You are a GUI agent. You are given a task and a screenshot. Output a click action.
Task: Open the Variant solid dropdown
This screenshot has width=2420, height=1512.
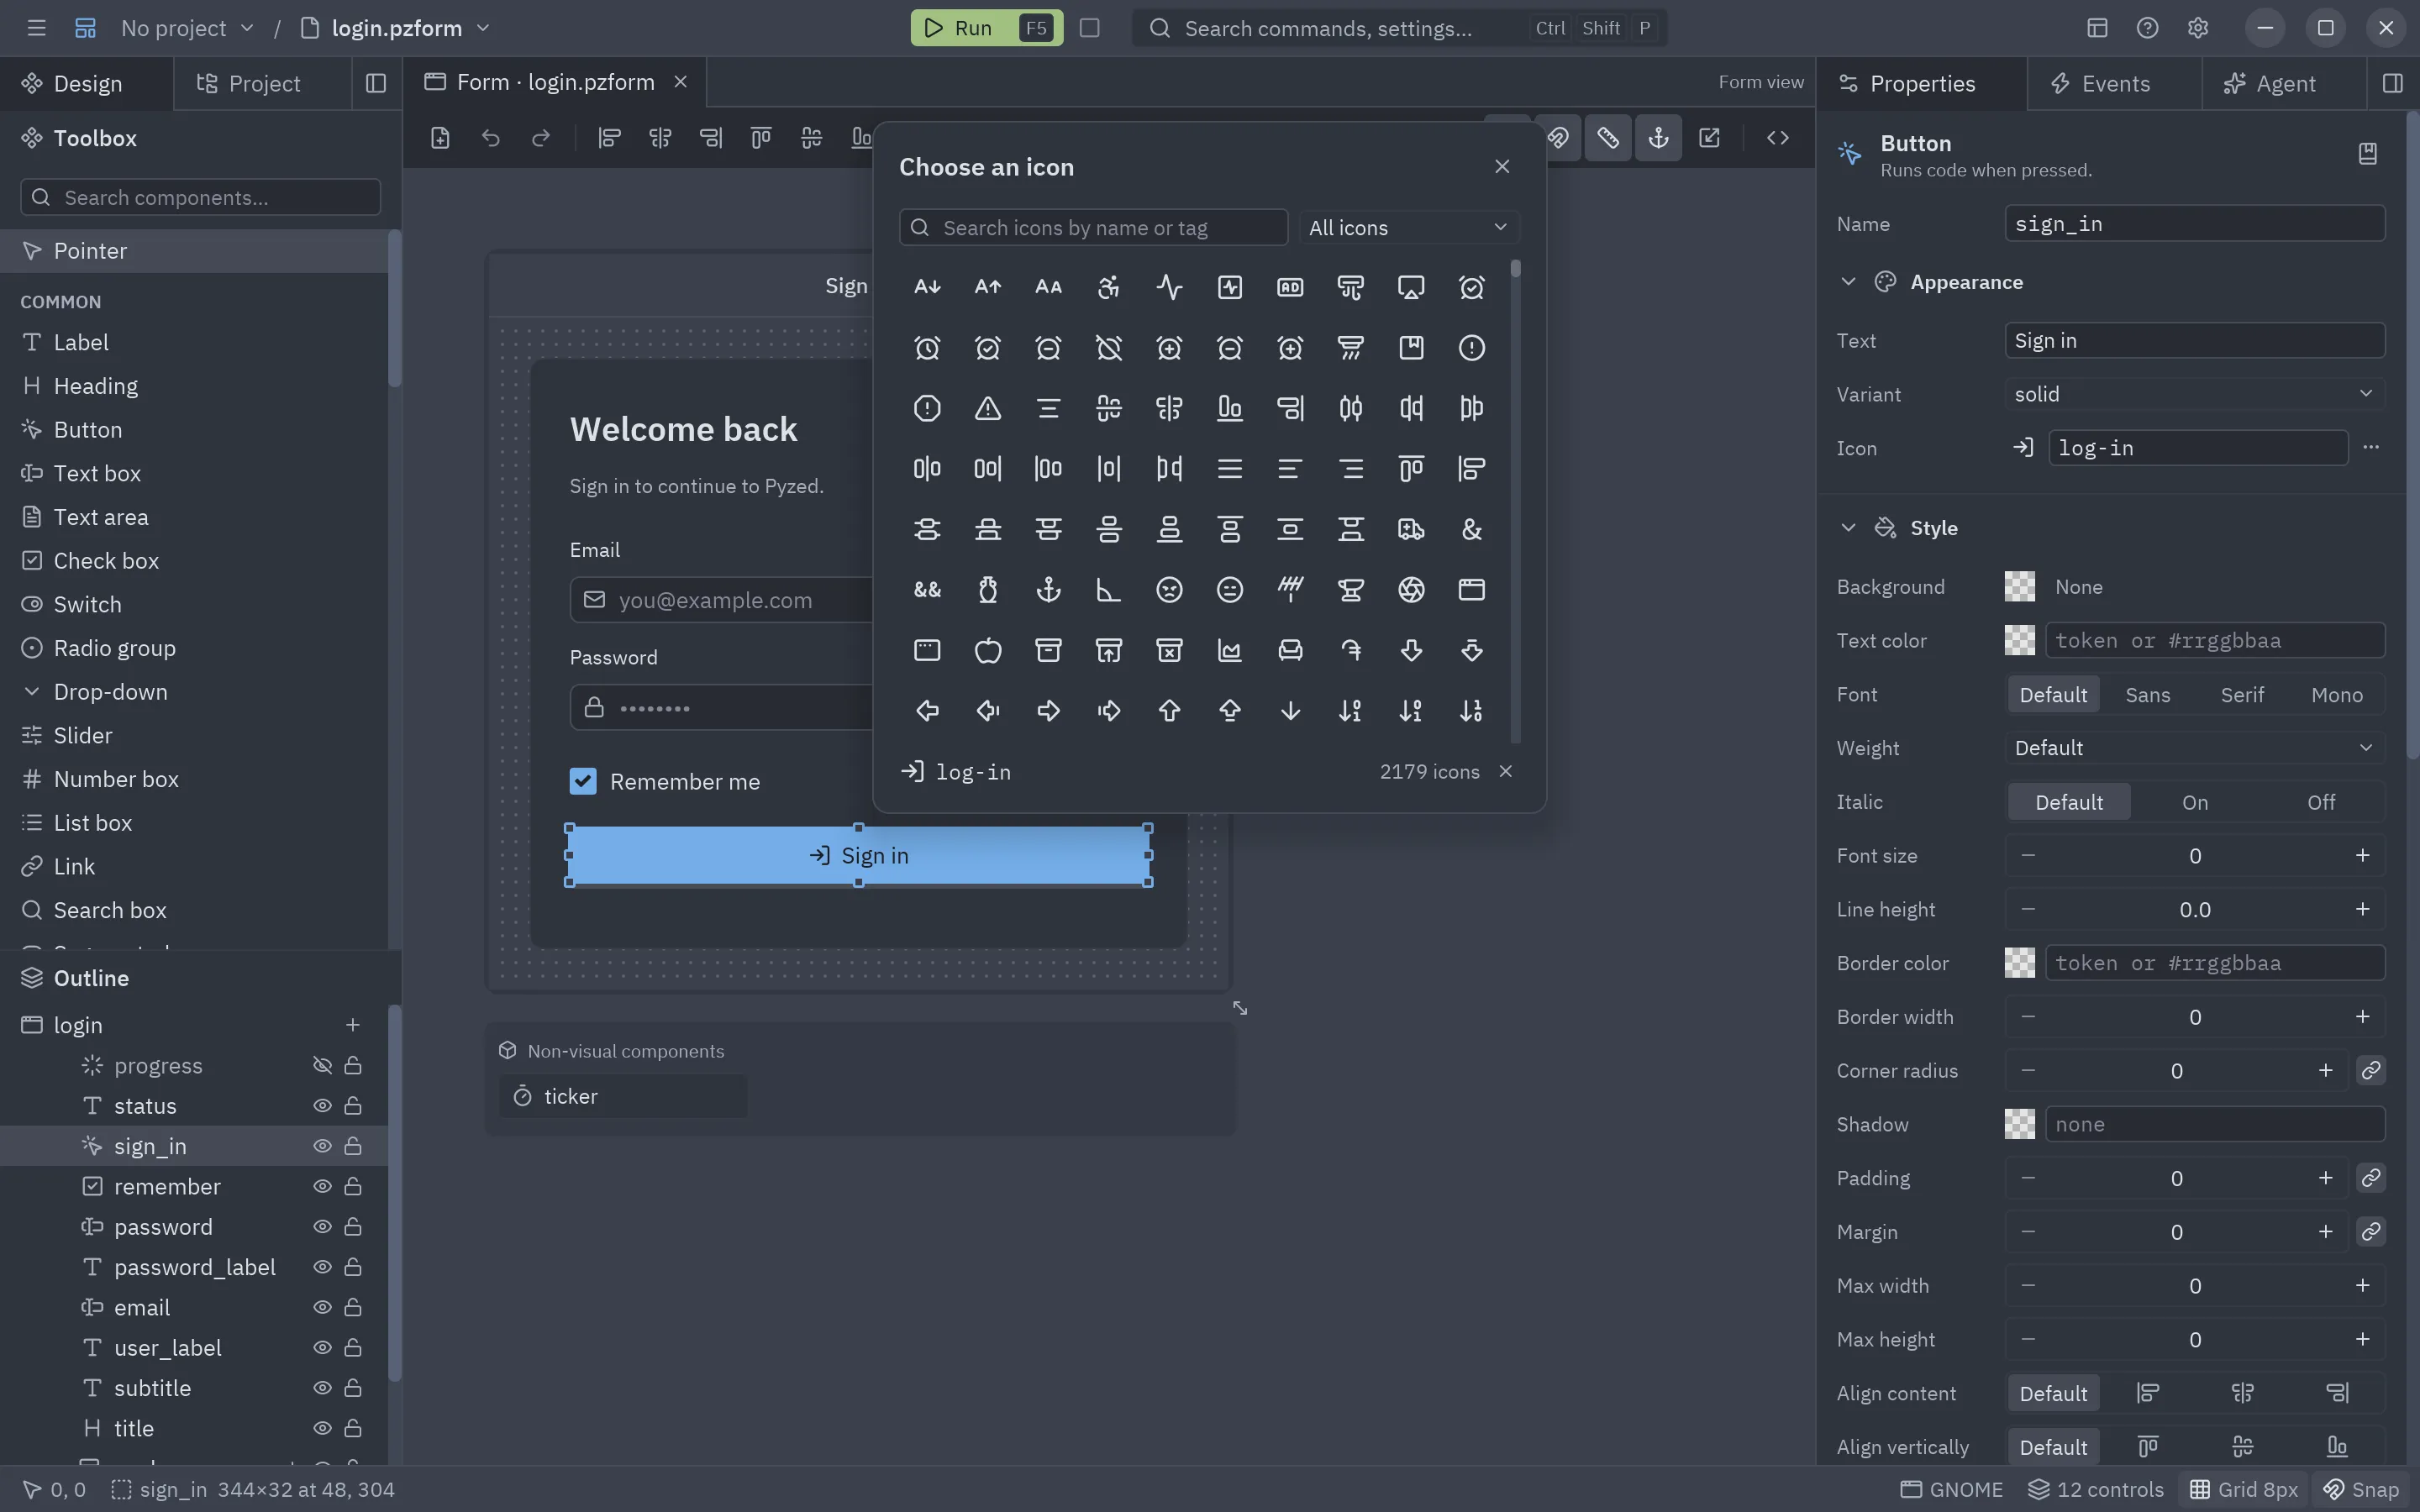2194,394
